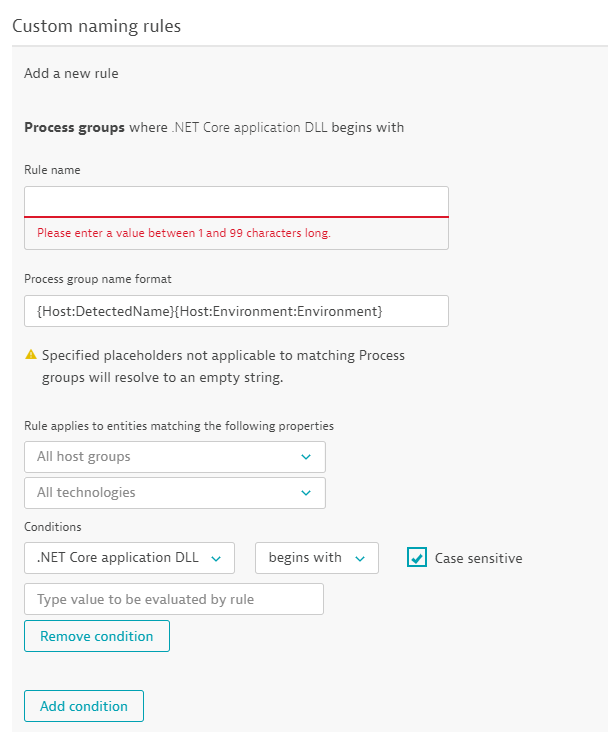
Task: Click the 'Add a new rule' text
Action: coord(71,73)
